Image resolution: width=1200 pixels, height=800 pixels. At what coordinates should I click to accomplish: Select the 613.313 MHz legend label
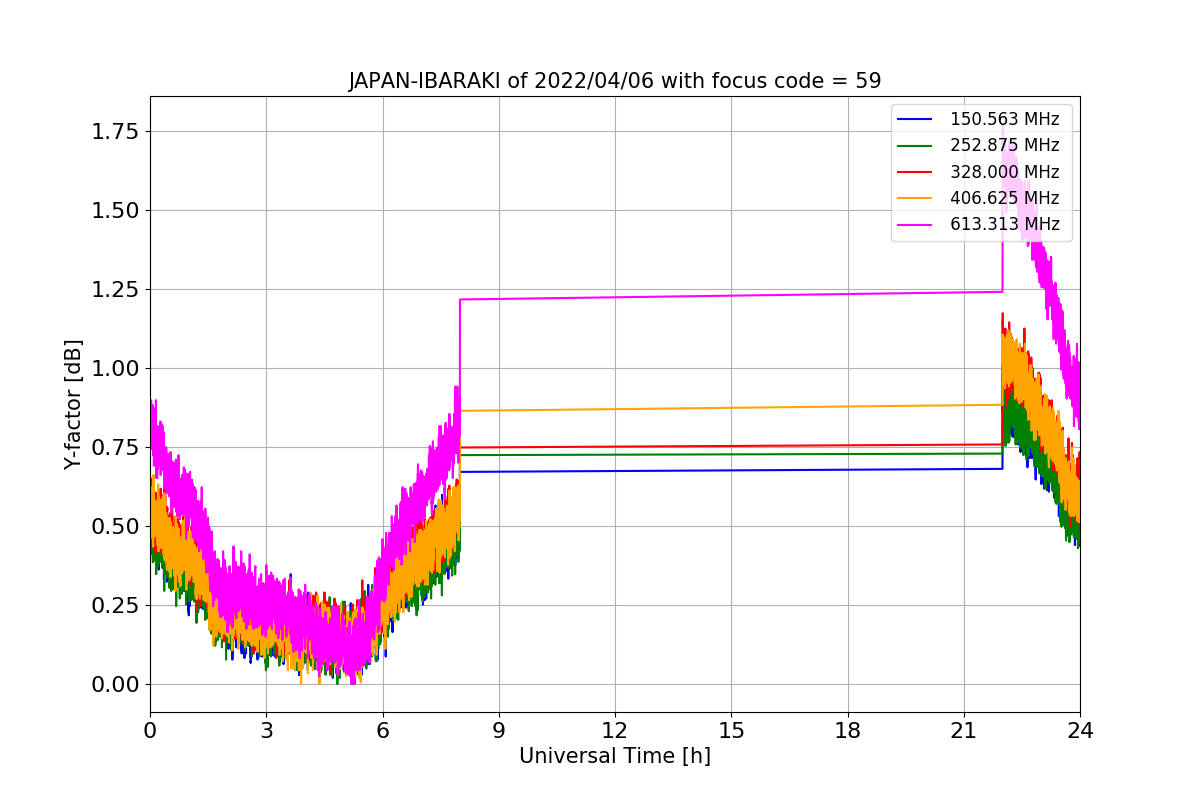pyautogui.click(x=1005, y=224)
